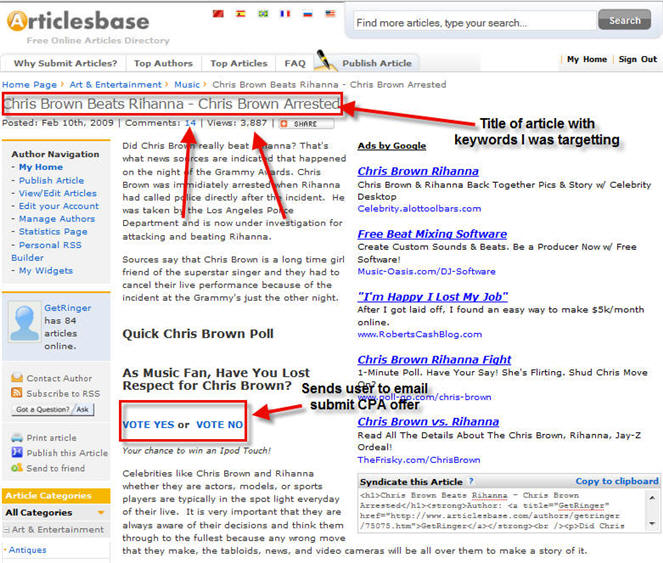
Task: Select the first red language flag
Action: coord(218,14)
